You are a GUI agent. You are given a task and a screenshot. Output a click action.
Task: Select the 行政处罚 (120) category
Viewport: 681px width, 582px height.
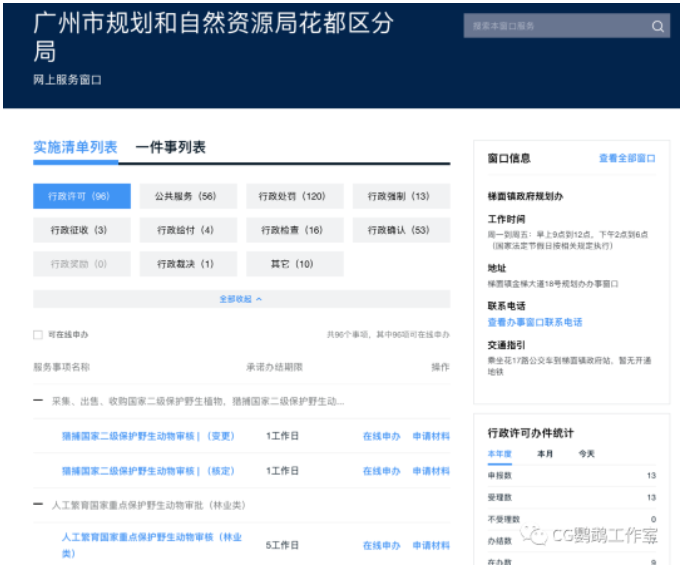click(x=293, y=197)
